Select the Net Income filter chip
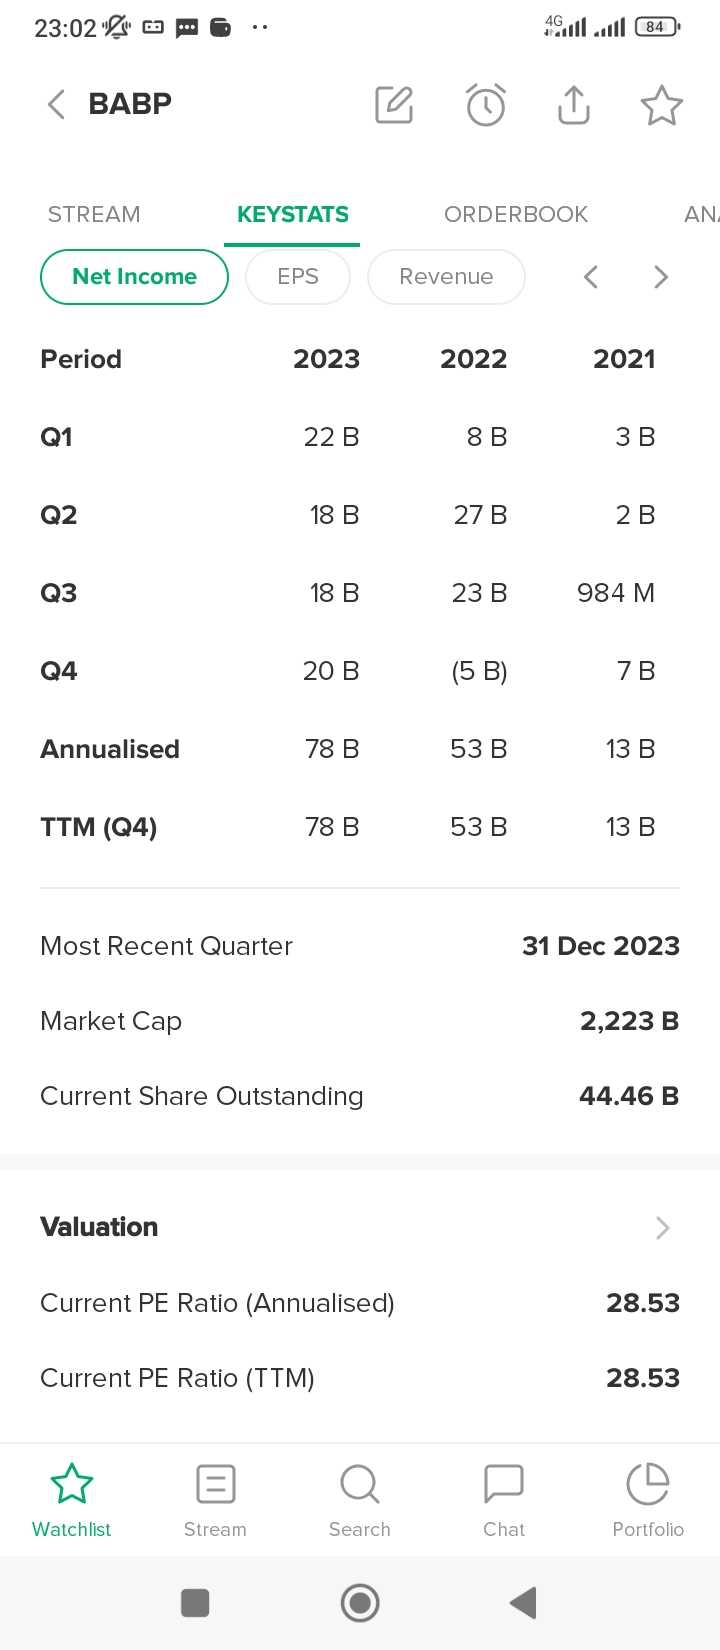 (134, 277)
